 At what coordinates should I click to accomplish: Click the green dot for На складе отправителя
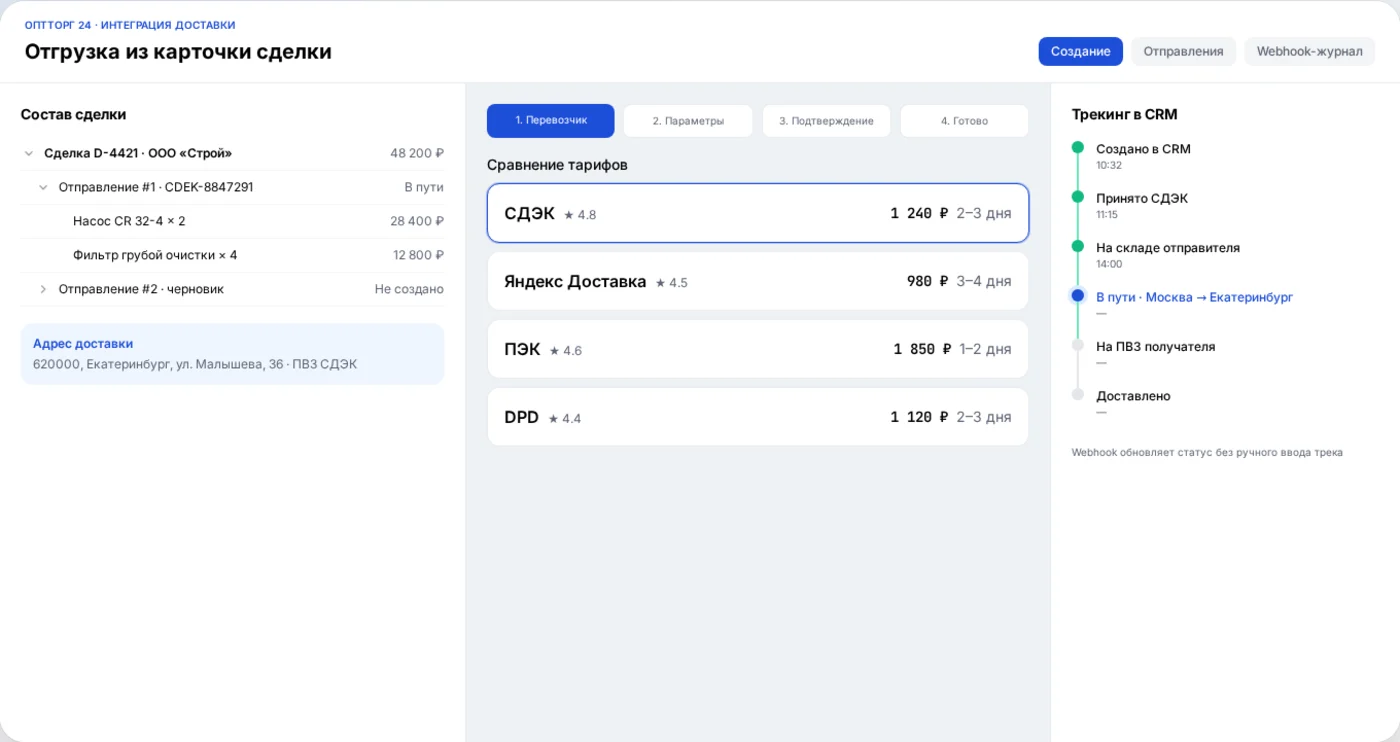pyautogui.click(x=1077, y=246)
